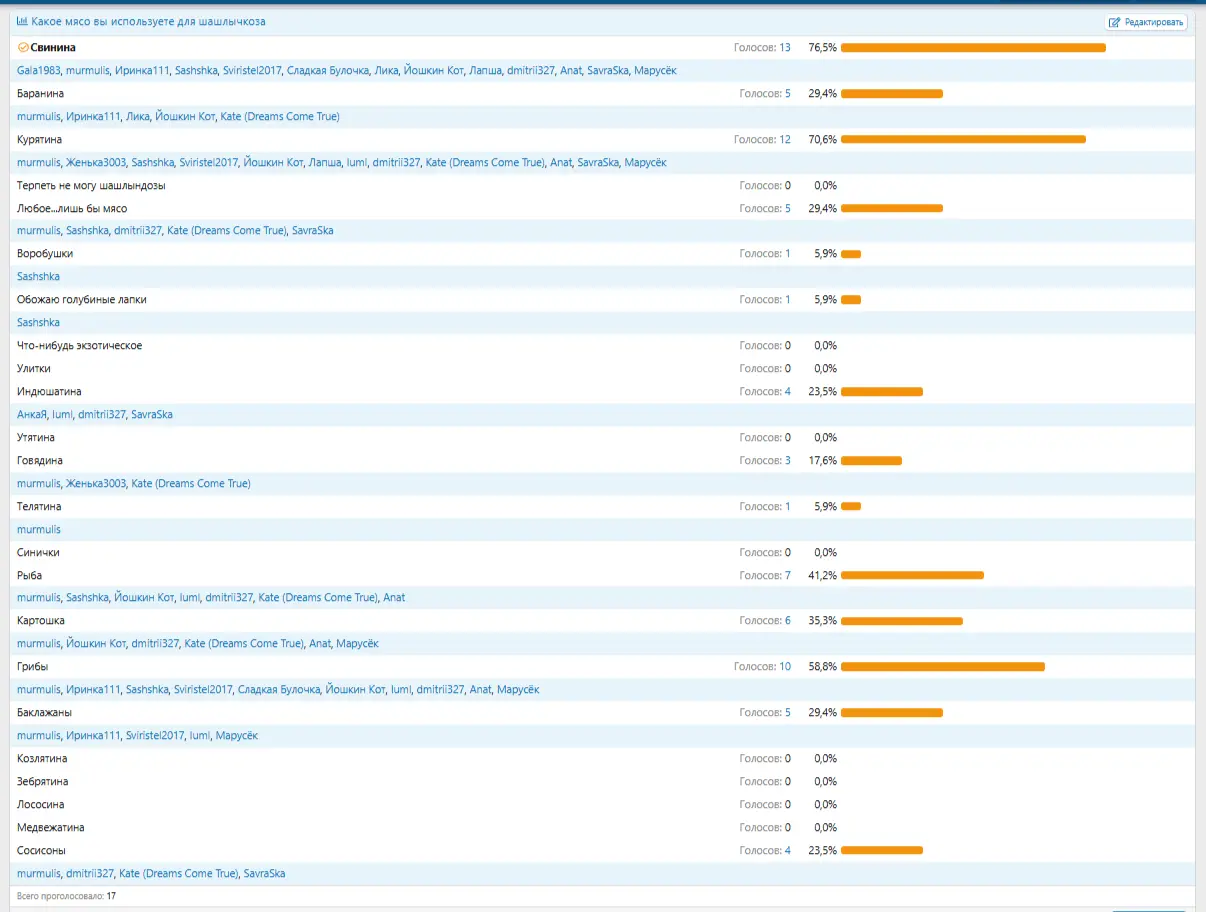Click the 17,6% value for Говядина
The image size is (1206, 912).
(x=822, y=460)
